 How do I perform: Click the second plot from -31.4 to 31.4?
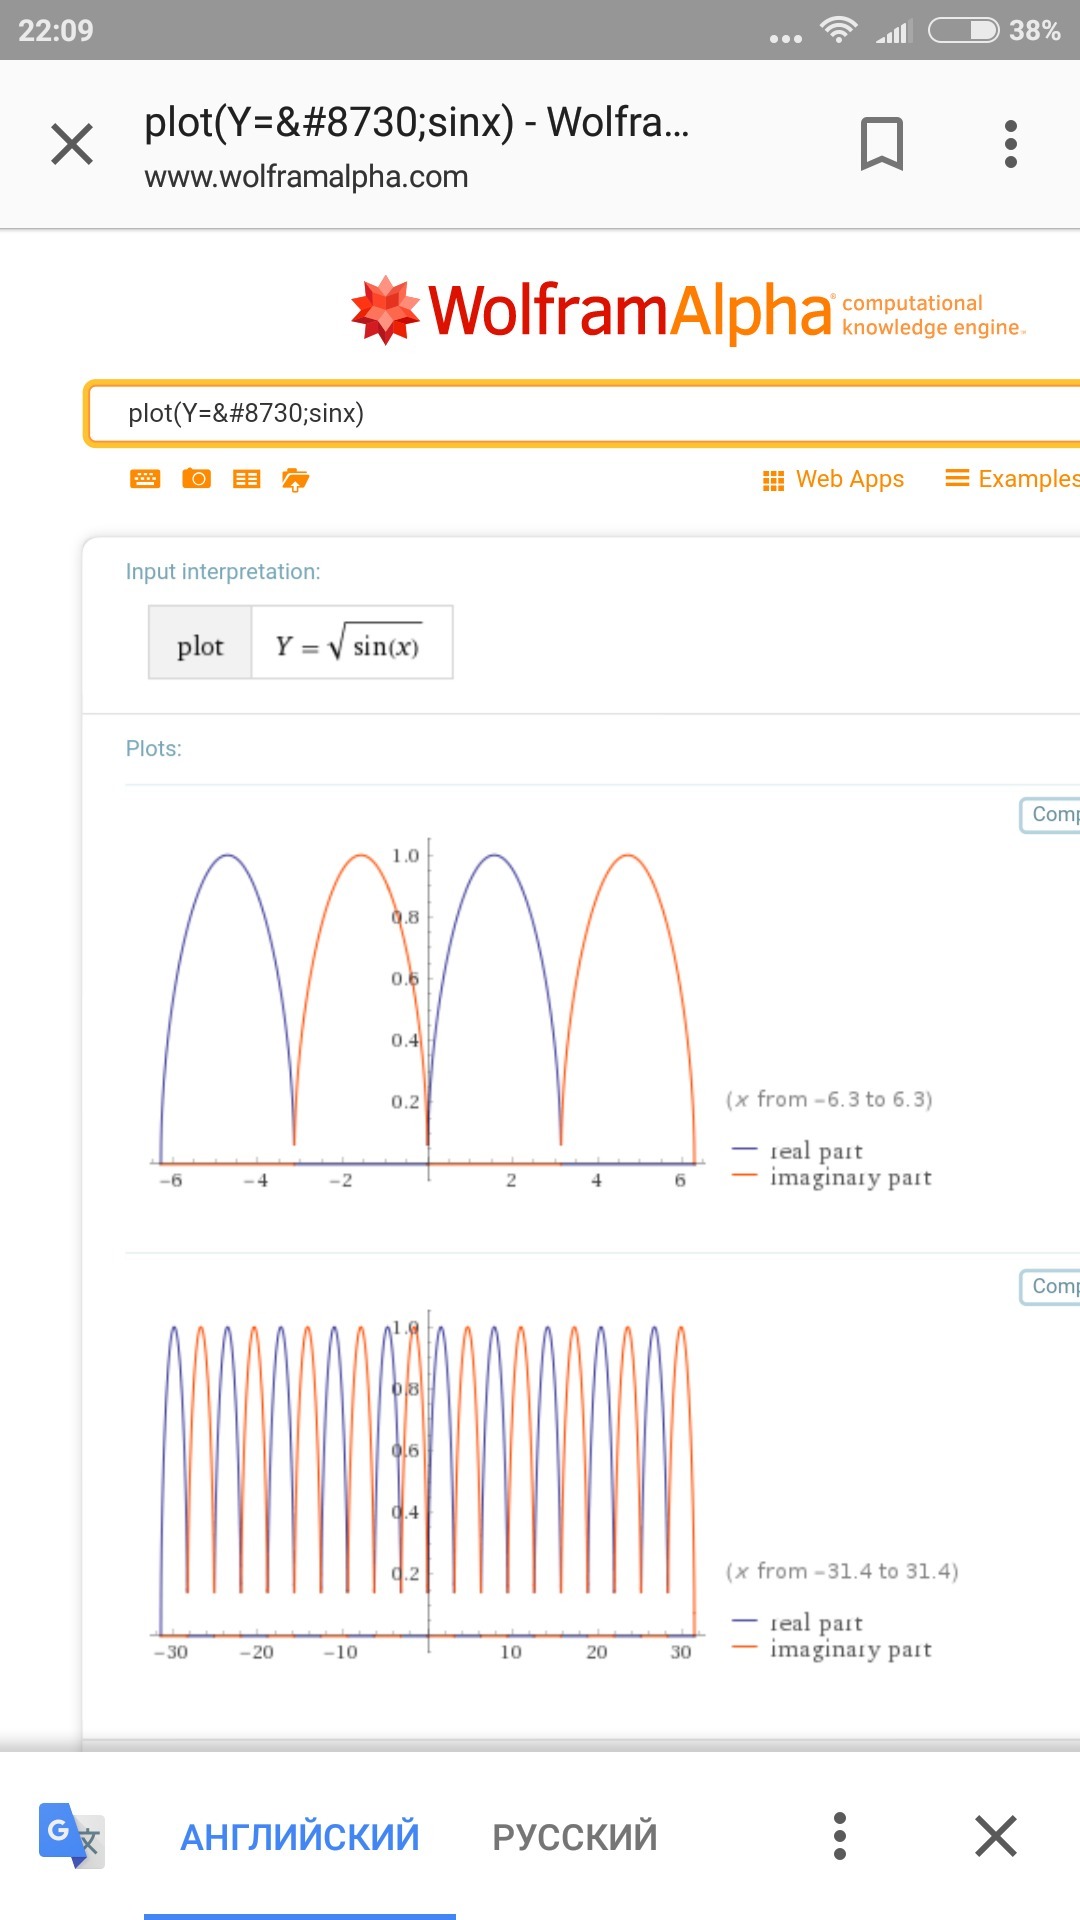428,1480
